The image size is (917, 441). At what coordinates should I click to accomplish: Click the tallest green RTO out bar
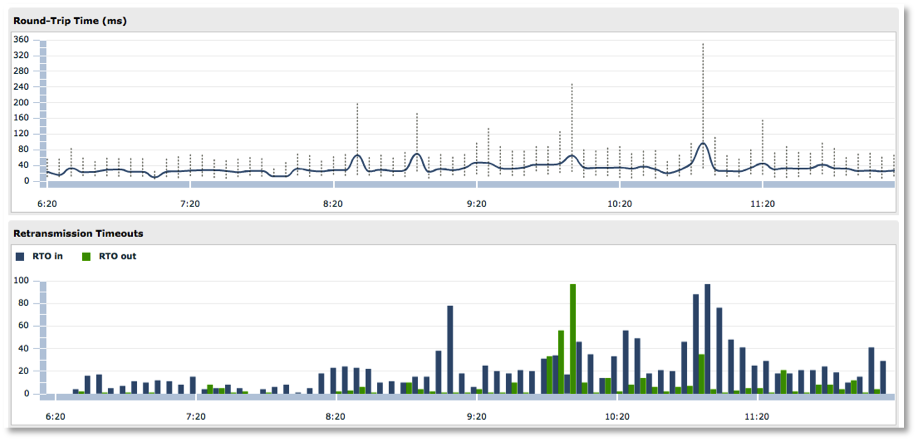[573, 339]
